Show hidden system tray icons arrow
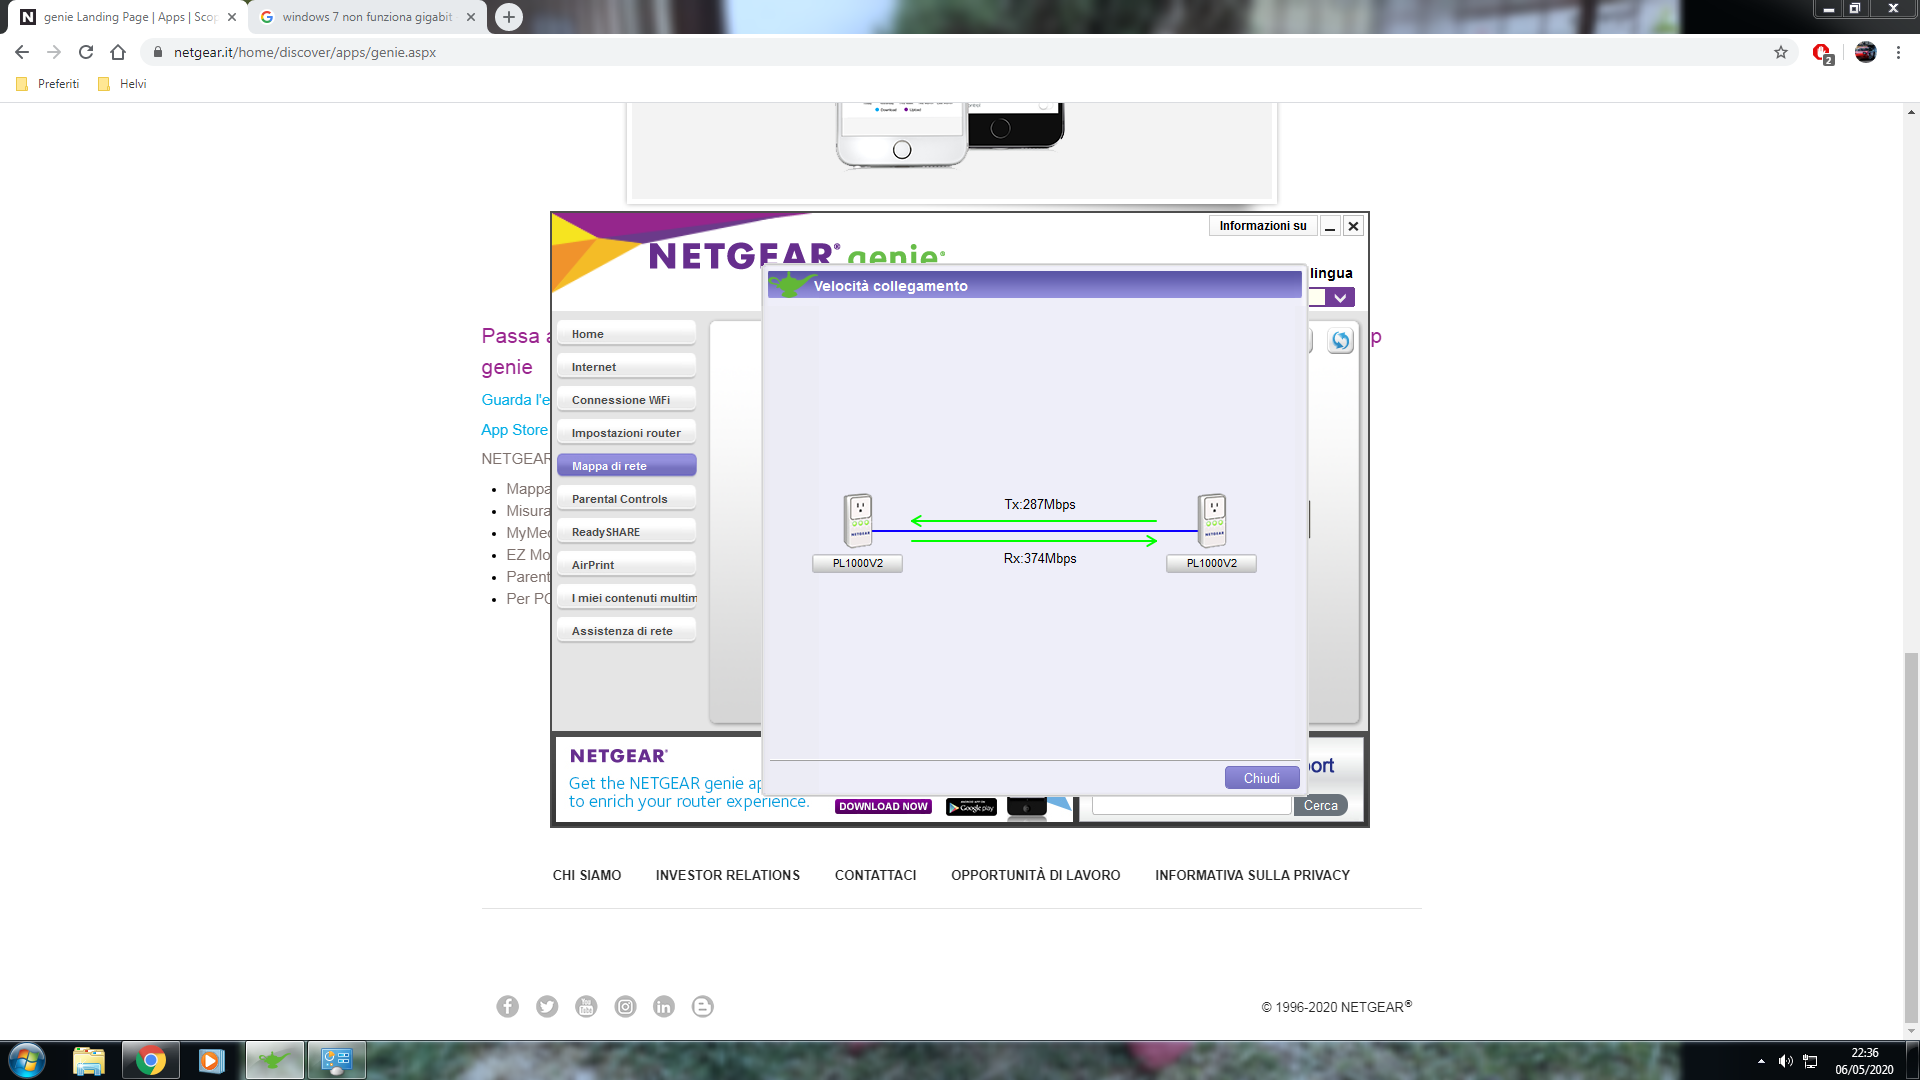This screenshot has height=1080, width=1920. [1761, 1061]
